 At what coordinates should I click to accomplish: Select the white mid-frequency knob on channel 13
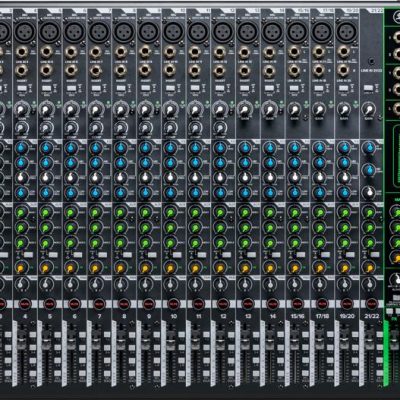point(244,178)
